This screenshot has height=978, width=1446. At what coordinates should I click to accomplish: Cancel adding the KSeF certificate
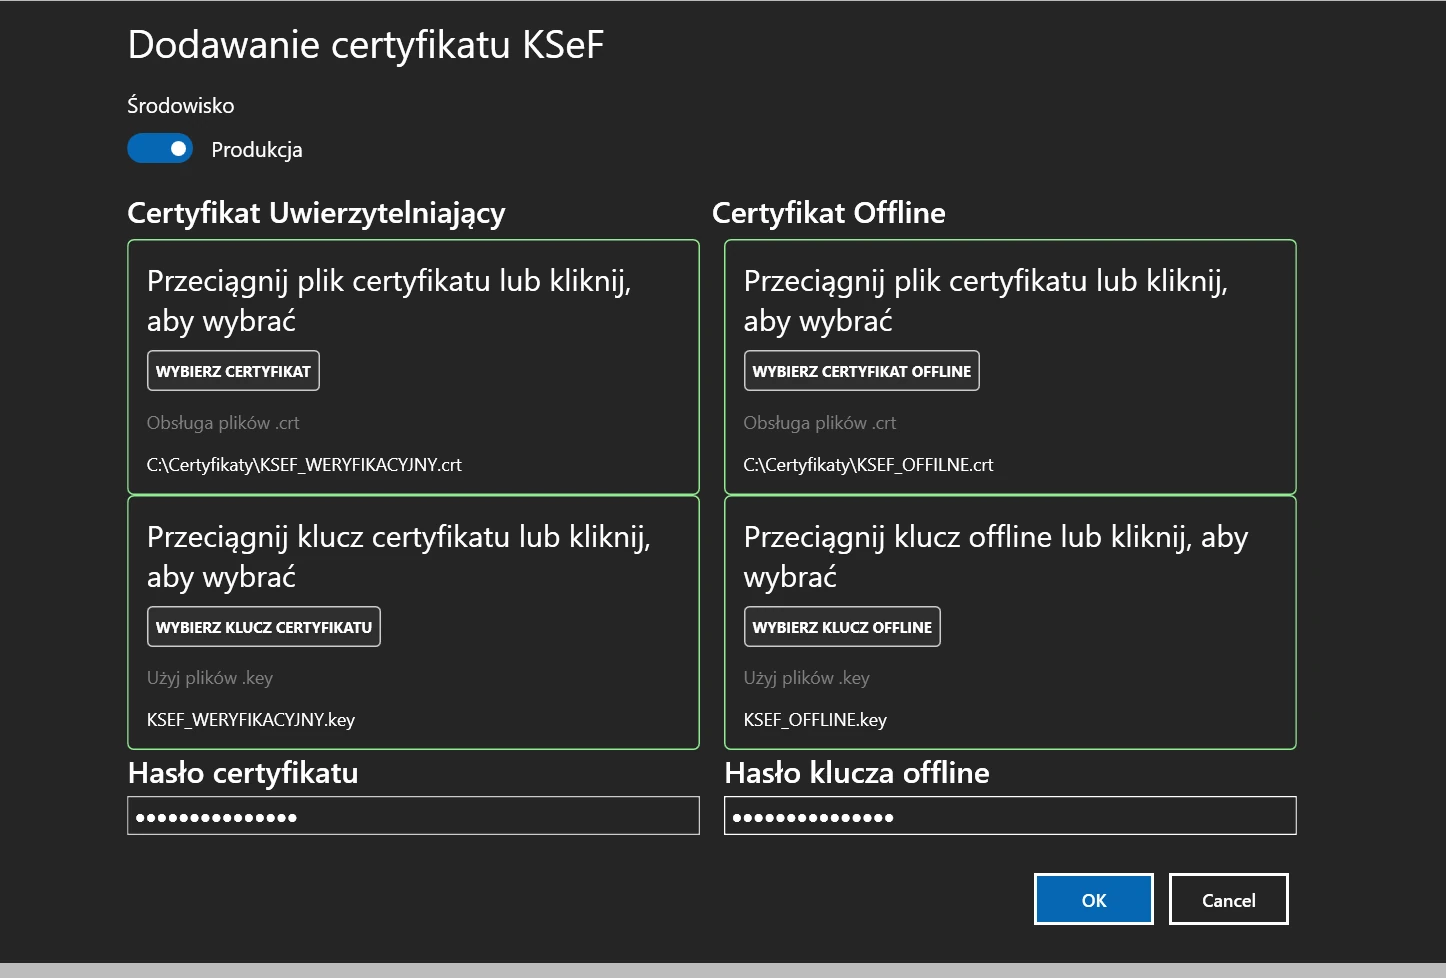[1228, 900]
